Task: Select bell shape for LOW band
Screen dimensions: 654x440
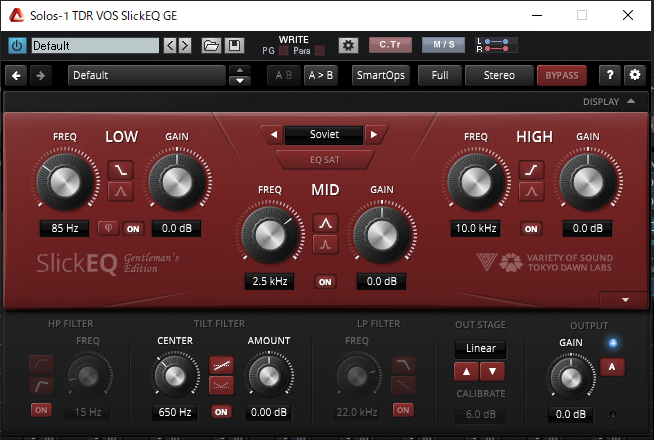Action: (121, 191)
